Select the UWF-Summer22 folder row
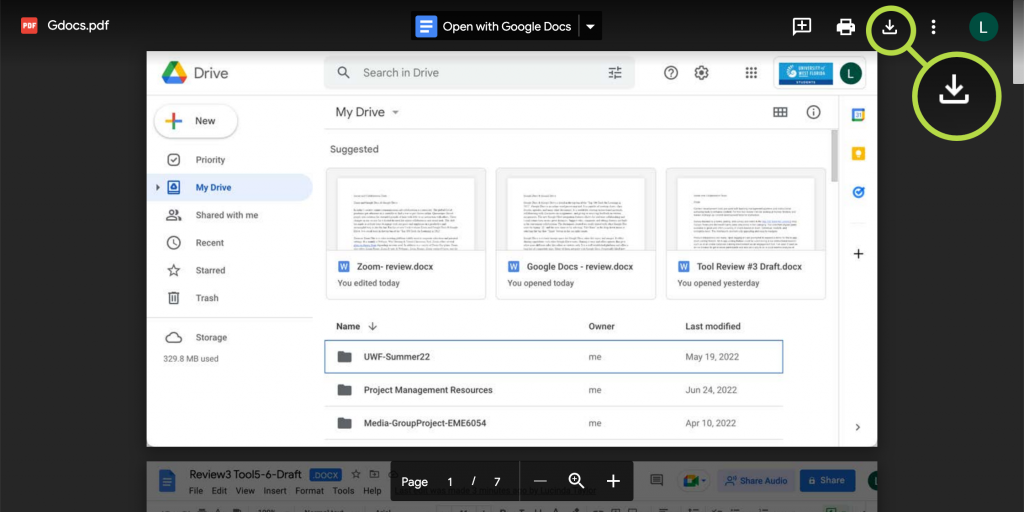Screen dimensions: 1024x512 point(553,357)
